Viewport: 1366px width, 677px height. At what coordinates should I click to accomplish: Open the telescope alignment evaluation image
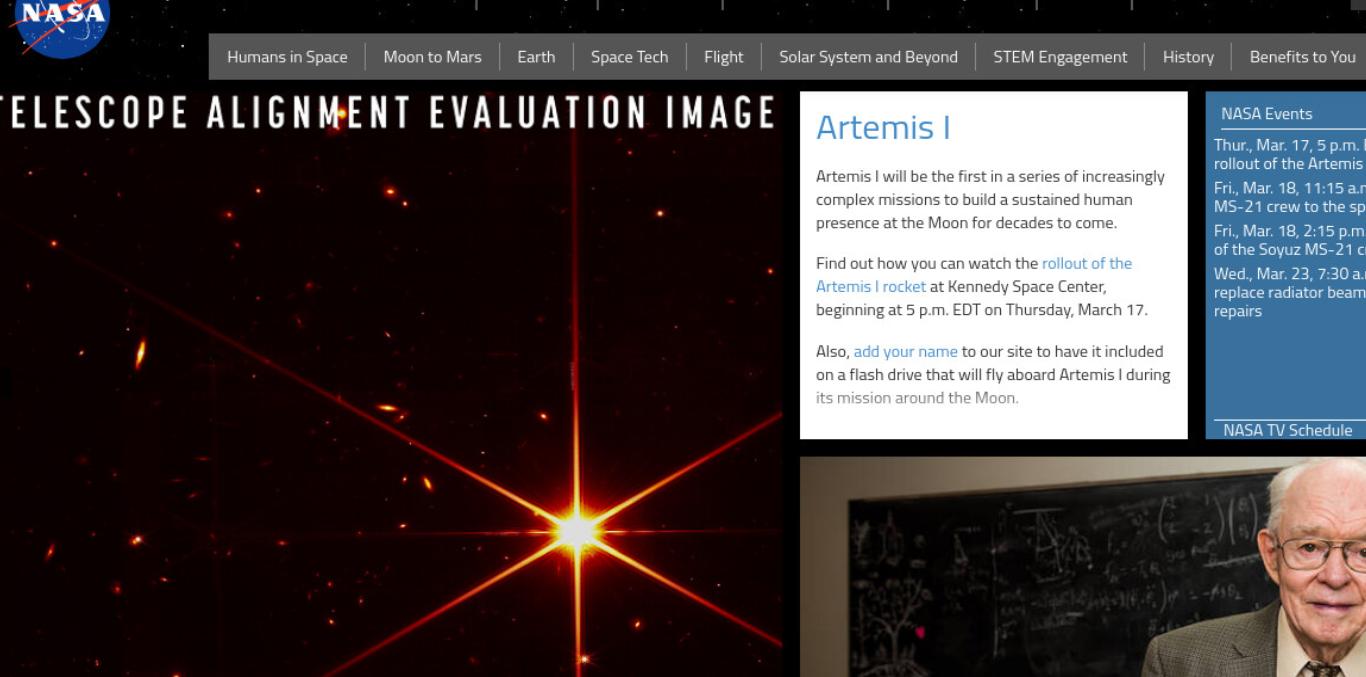pos(391,384)
